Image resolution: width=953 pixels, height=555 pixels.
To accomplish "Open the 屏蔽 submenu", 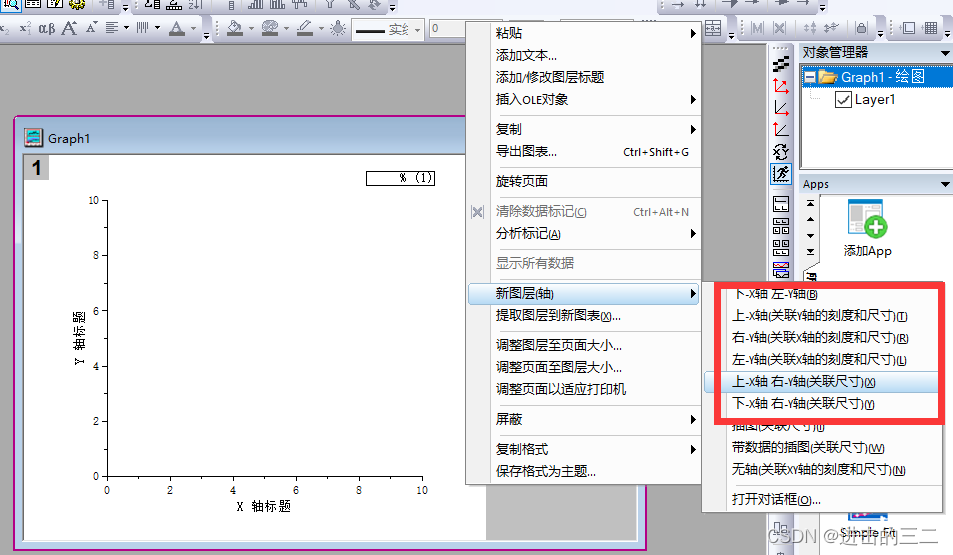I will click(583, 419).
